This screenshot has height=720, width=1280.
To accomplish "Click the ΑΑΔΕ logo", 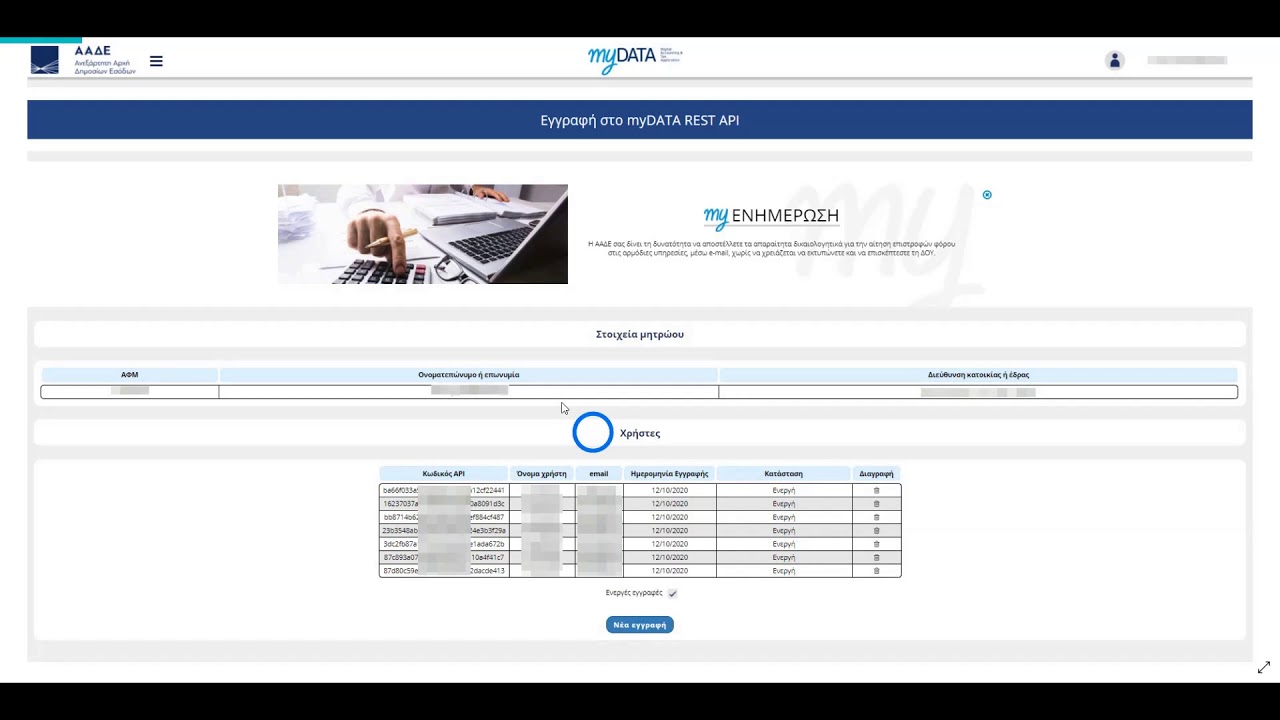I will tap(83, 61).
